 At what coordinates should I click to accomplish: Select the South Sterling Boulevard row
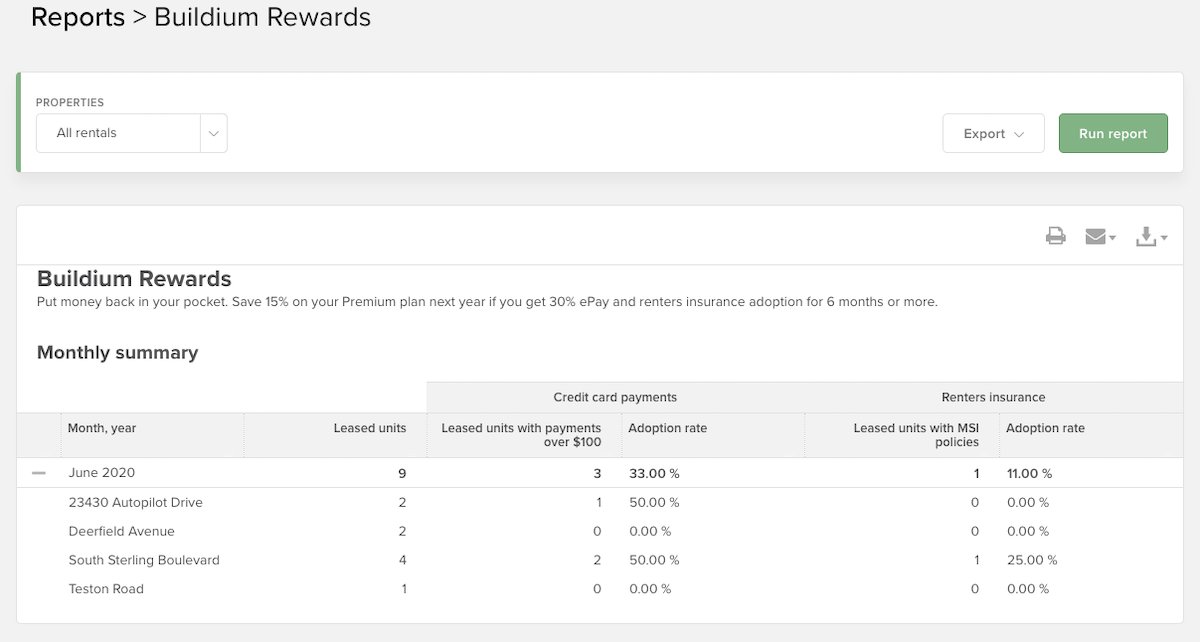[144, 560]
